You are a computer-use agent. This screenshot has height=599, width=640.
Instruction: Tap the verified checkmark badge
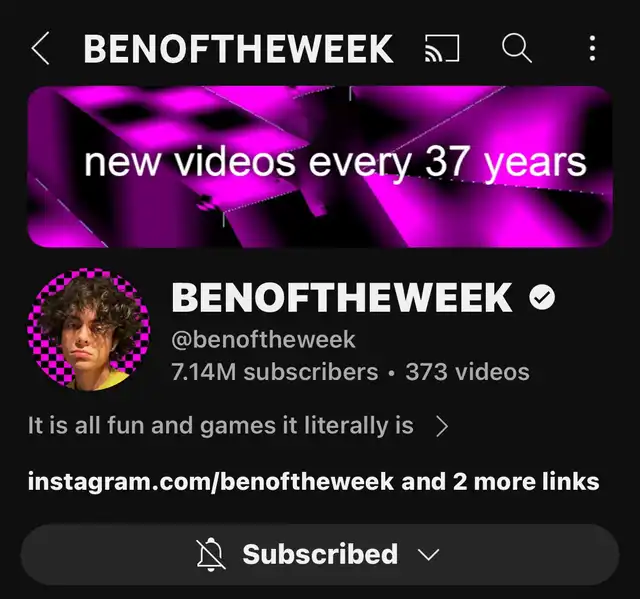click(542, 297)
